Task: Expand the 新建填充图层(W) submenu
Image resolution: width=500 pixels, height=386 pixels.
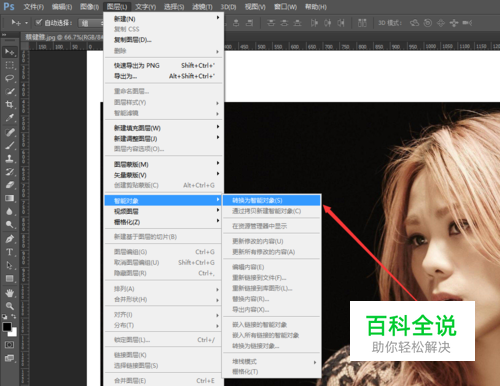Action: (164, 128)
